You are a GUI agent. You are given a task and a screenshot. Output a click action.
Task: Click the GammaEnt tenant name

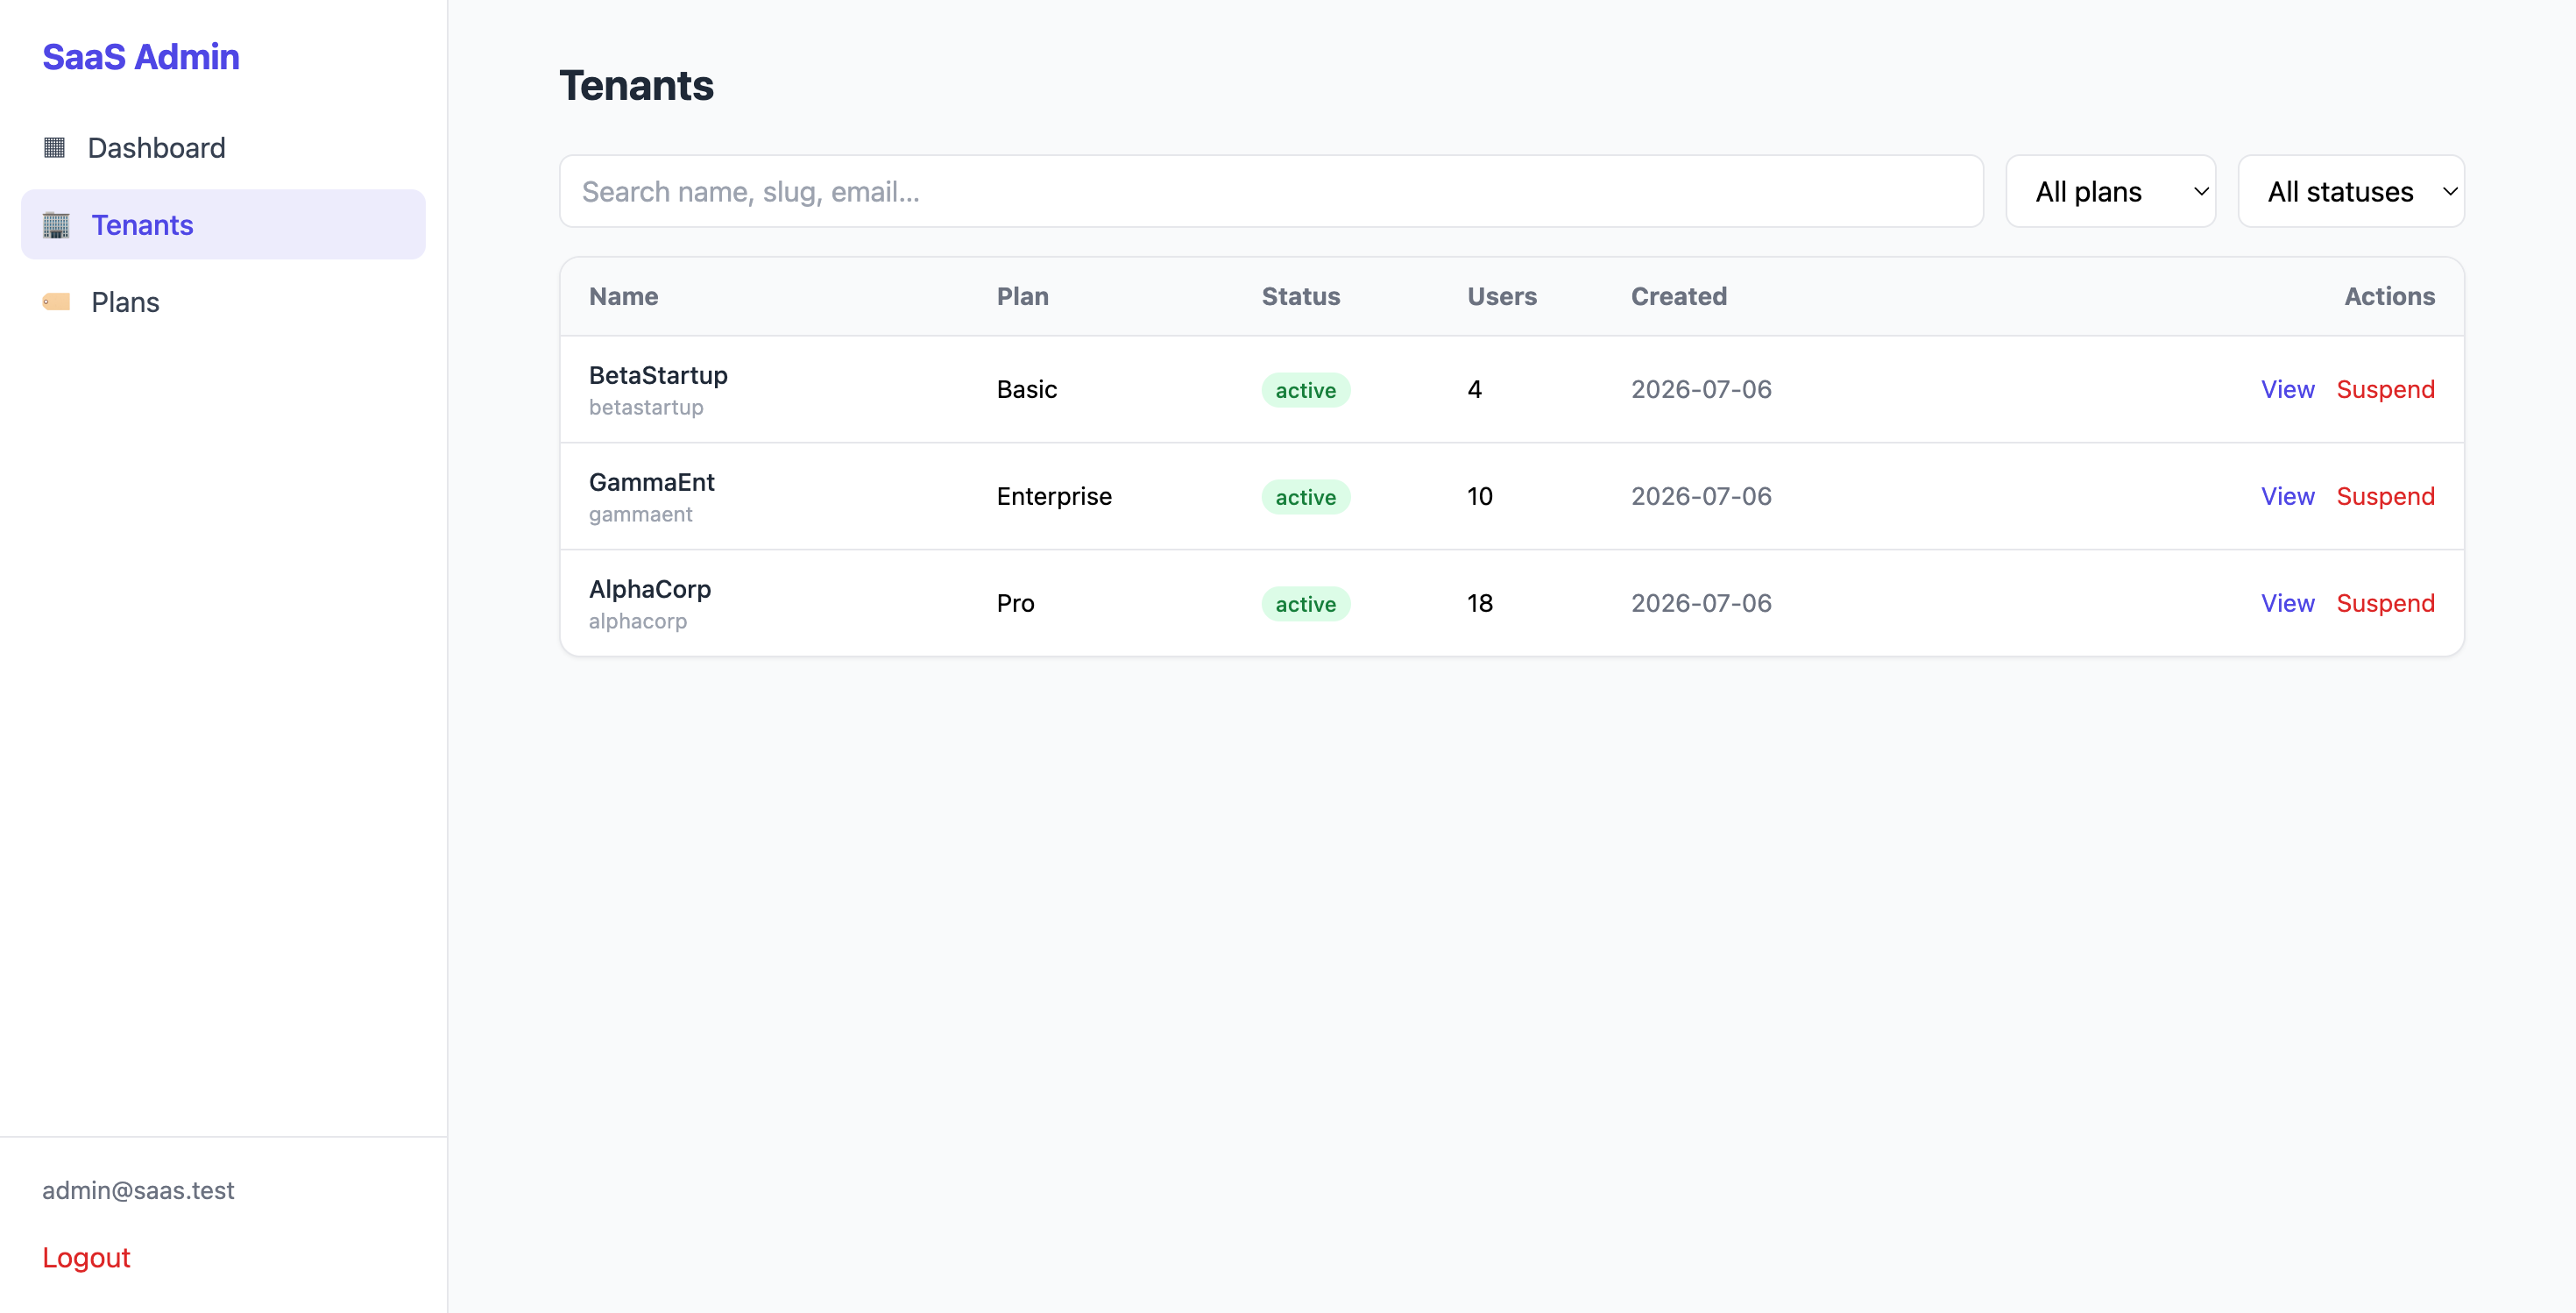(652, 482)
